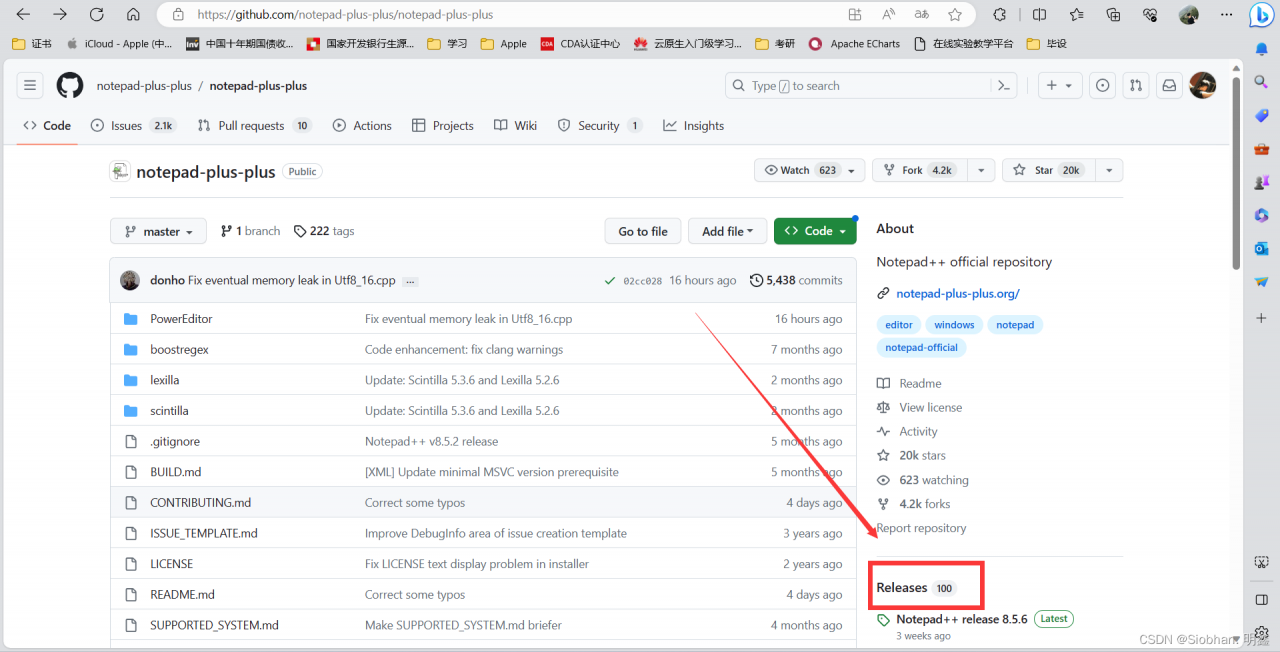This screenshot has width=1280, height=652.
Task: Open the paper plane icon in Edge sidebar
Action: [x=1262, y=282]
